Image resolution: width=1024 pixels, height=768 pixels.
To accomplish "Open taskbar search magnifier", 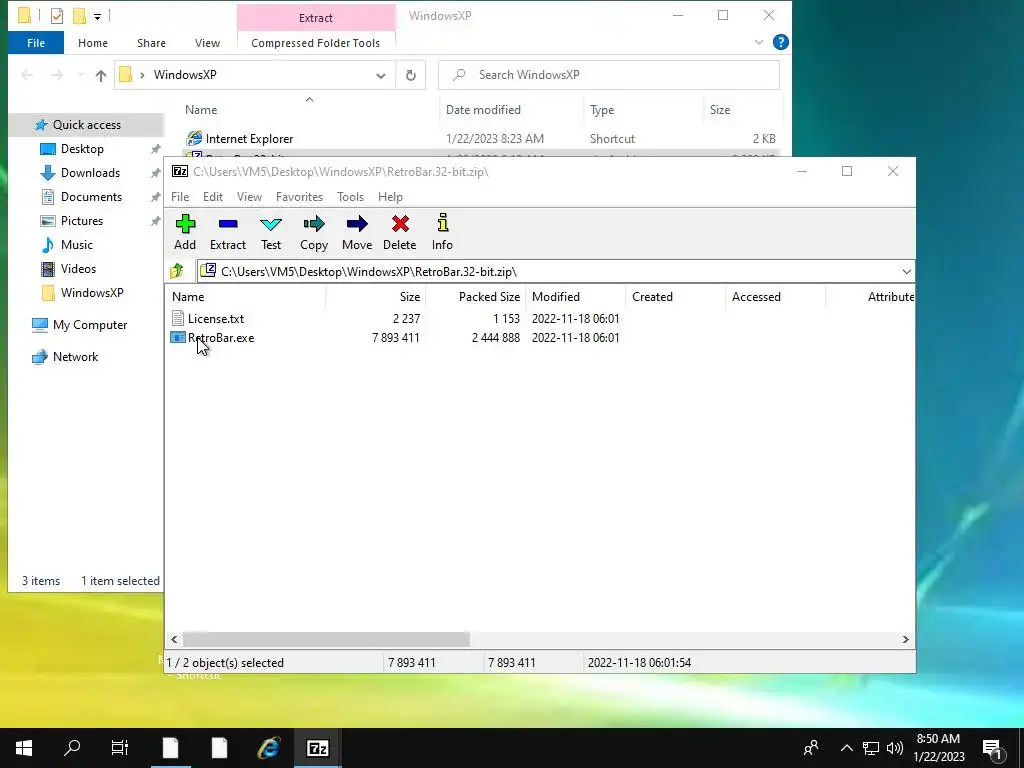I will pyautogui.click(x=72, y=748).
